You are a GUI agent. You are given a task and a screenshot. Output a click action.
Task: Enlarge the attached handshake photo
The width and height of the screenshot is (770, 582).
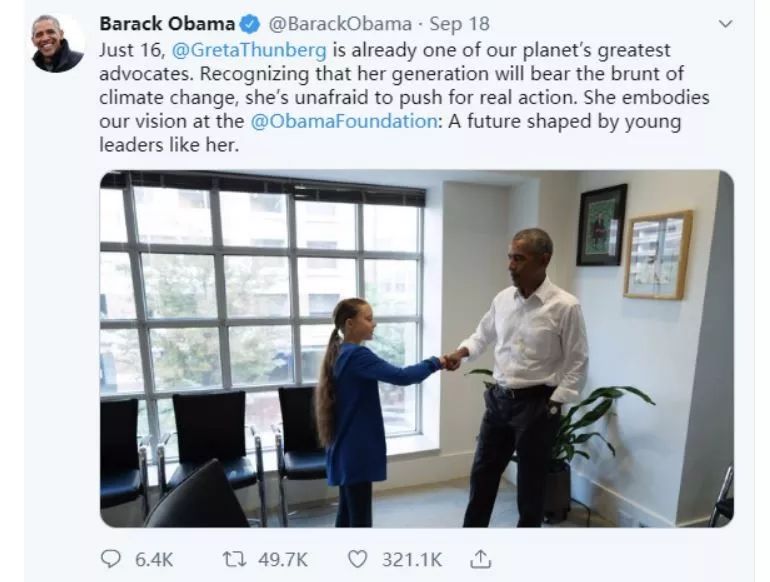pos(417,349)
